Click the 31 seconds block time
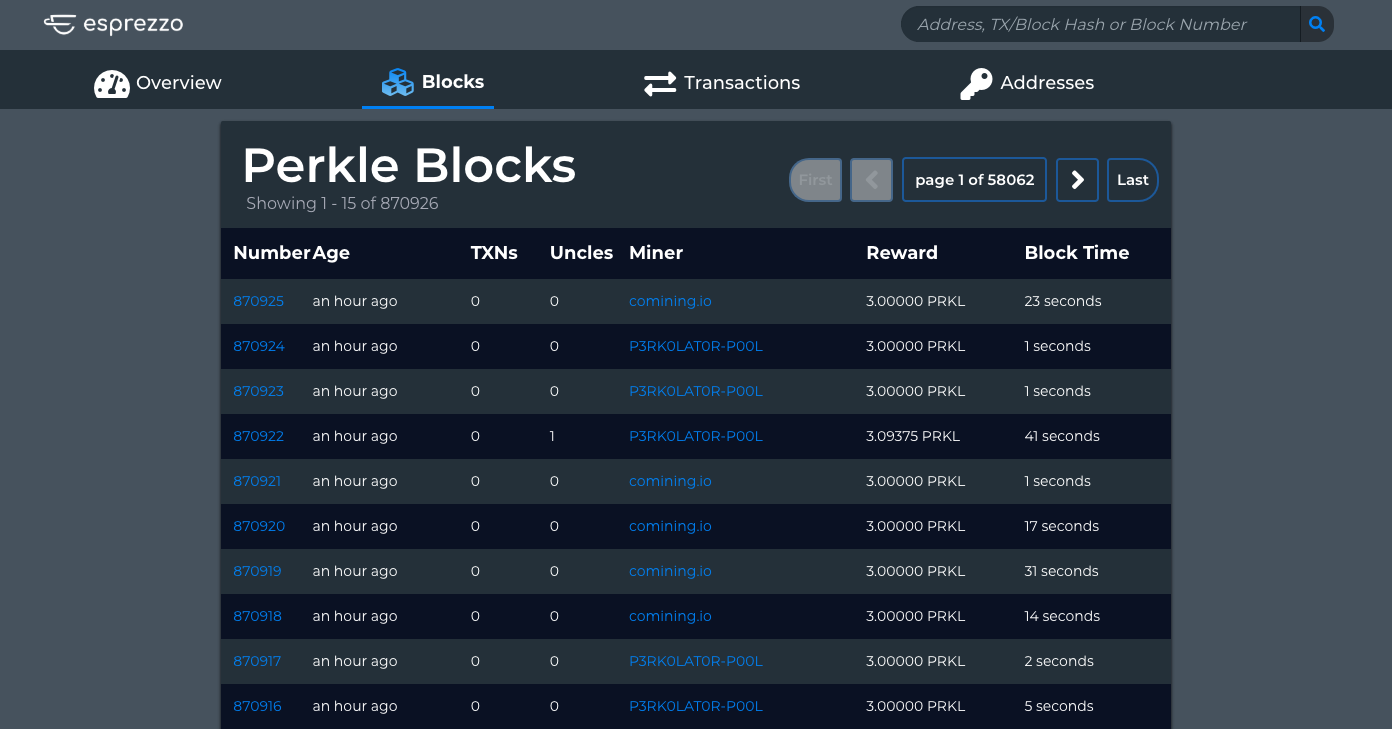This screenshot has width=1392, height=729. click(1062, 571)
